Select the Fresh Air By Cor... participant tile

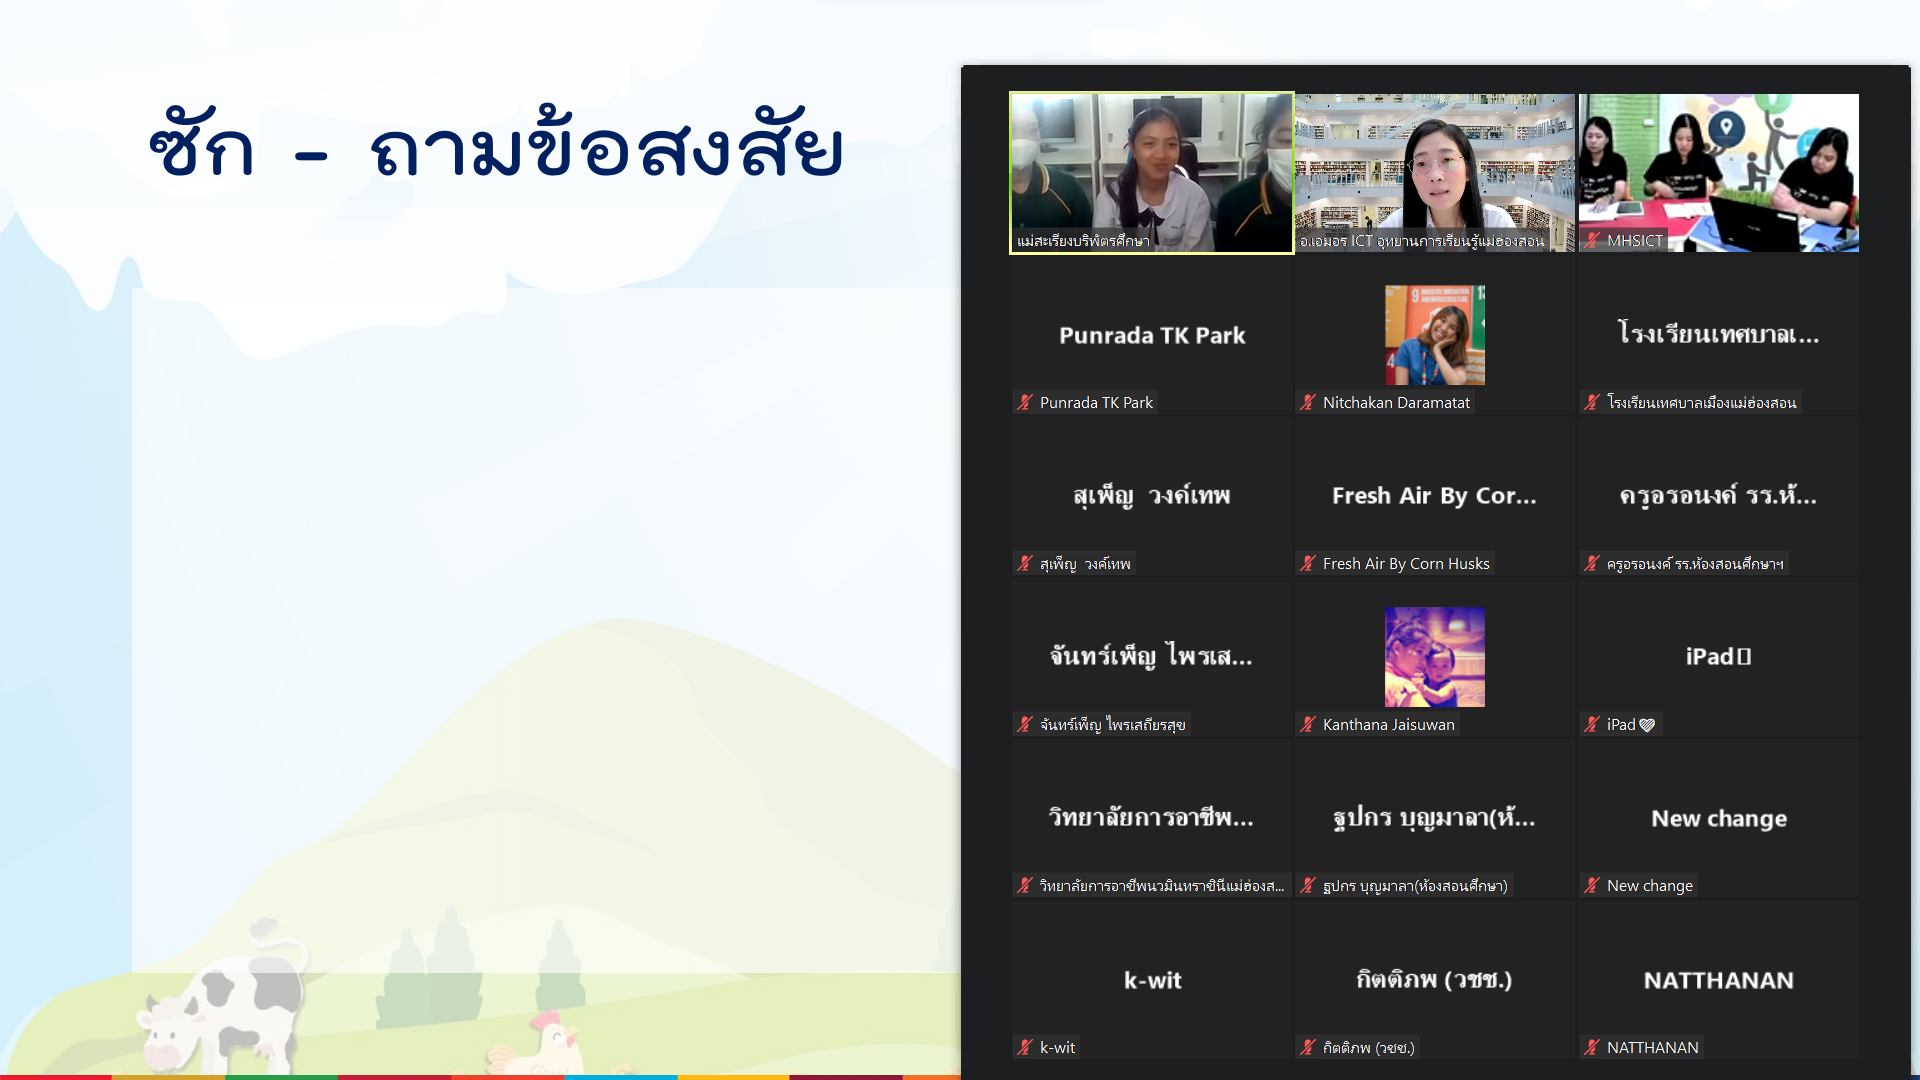pyautogui.click(x=1434, y=496)
